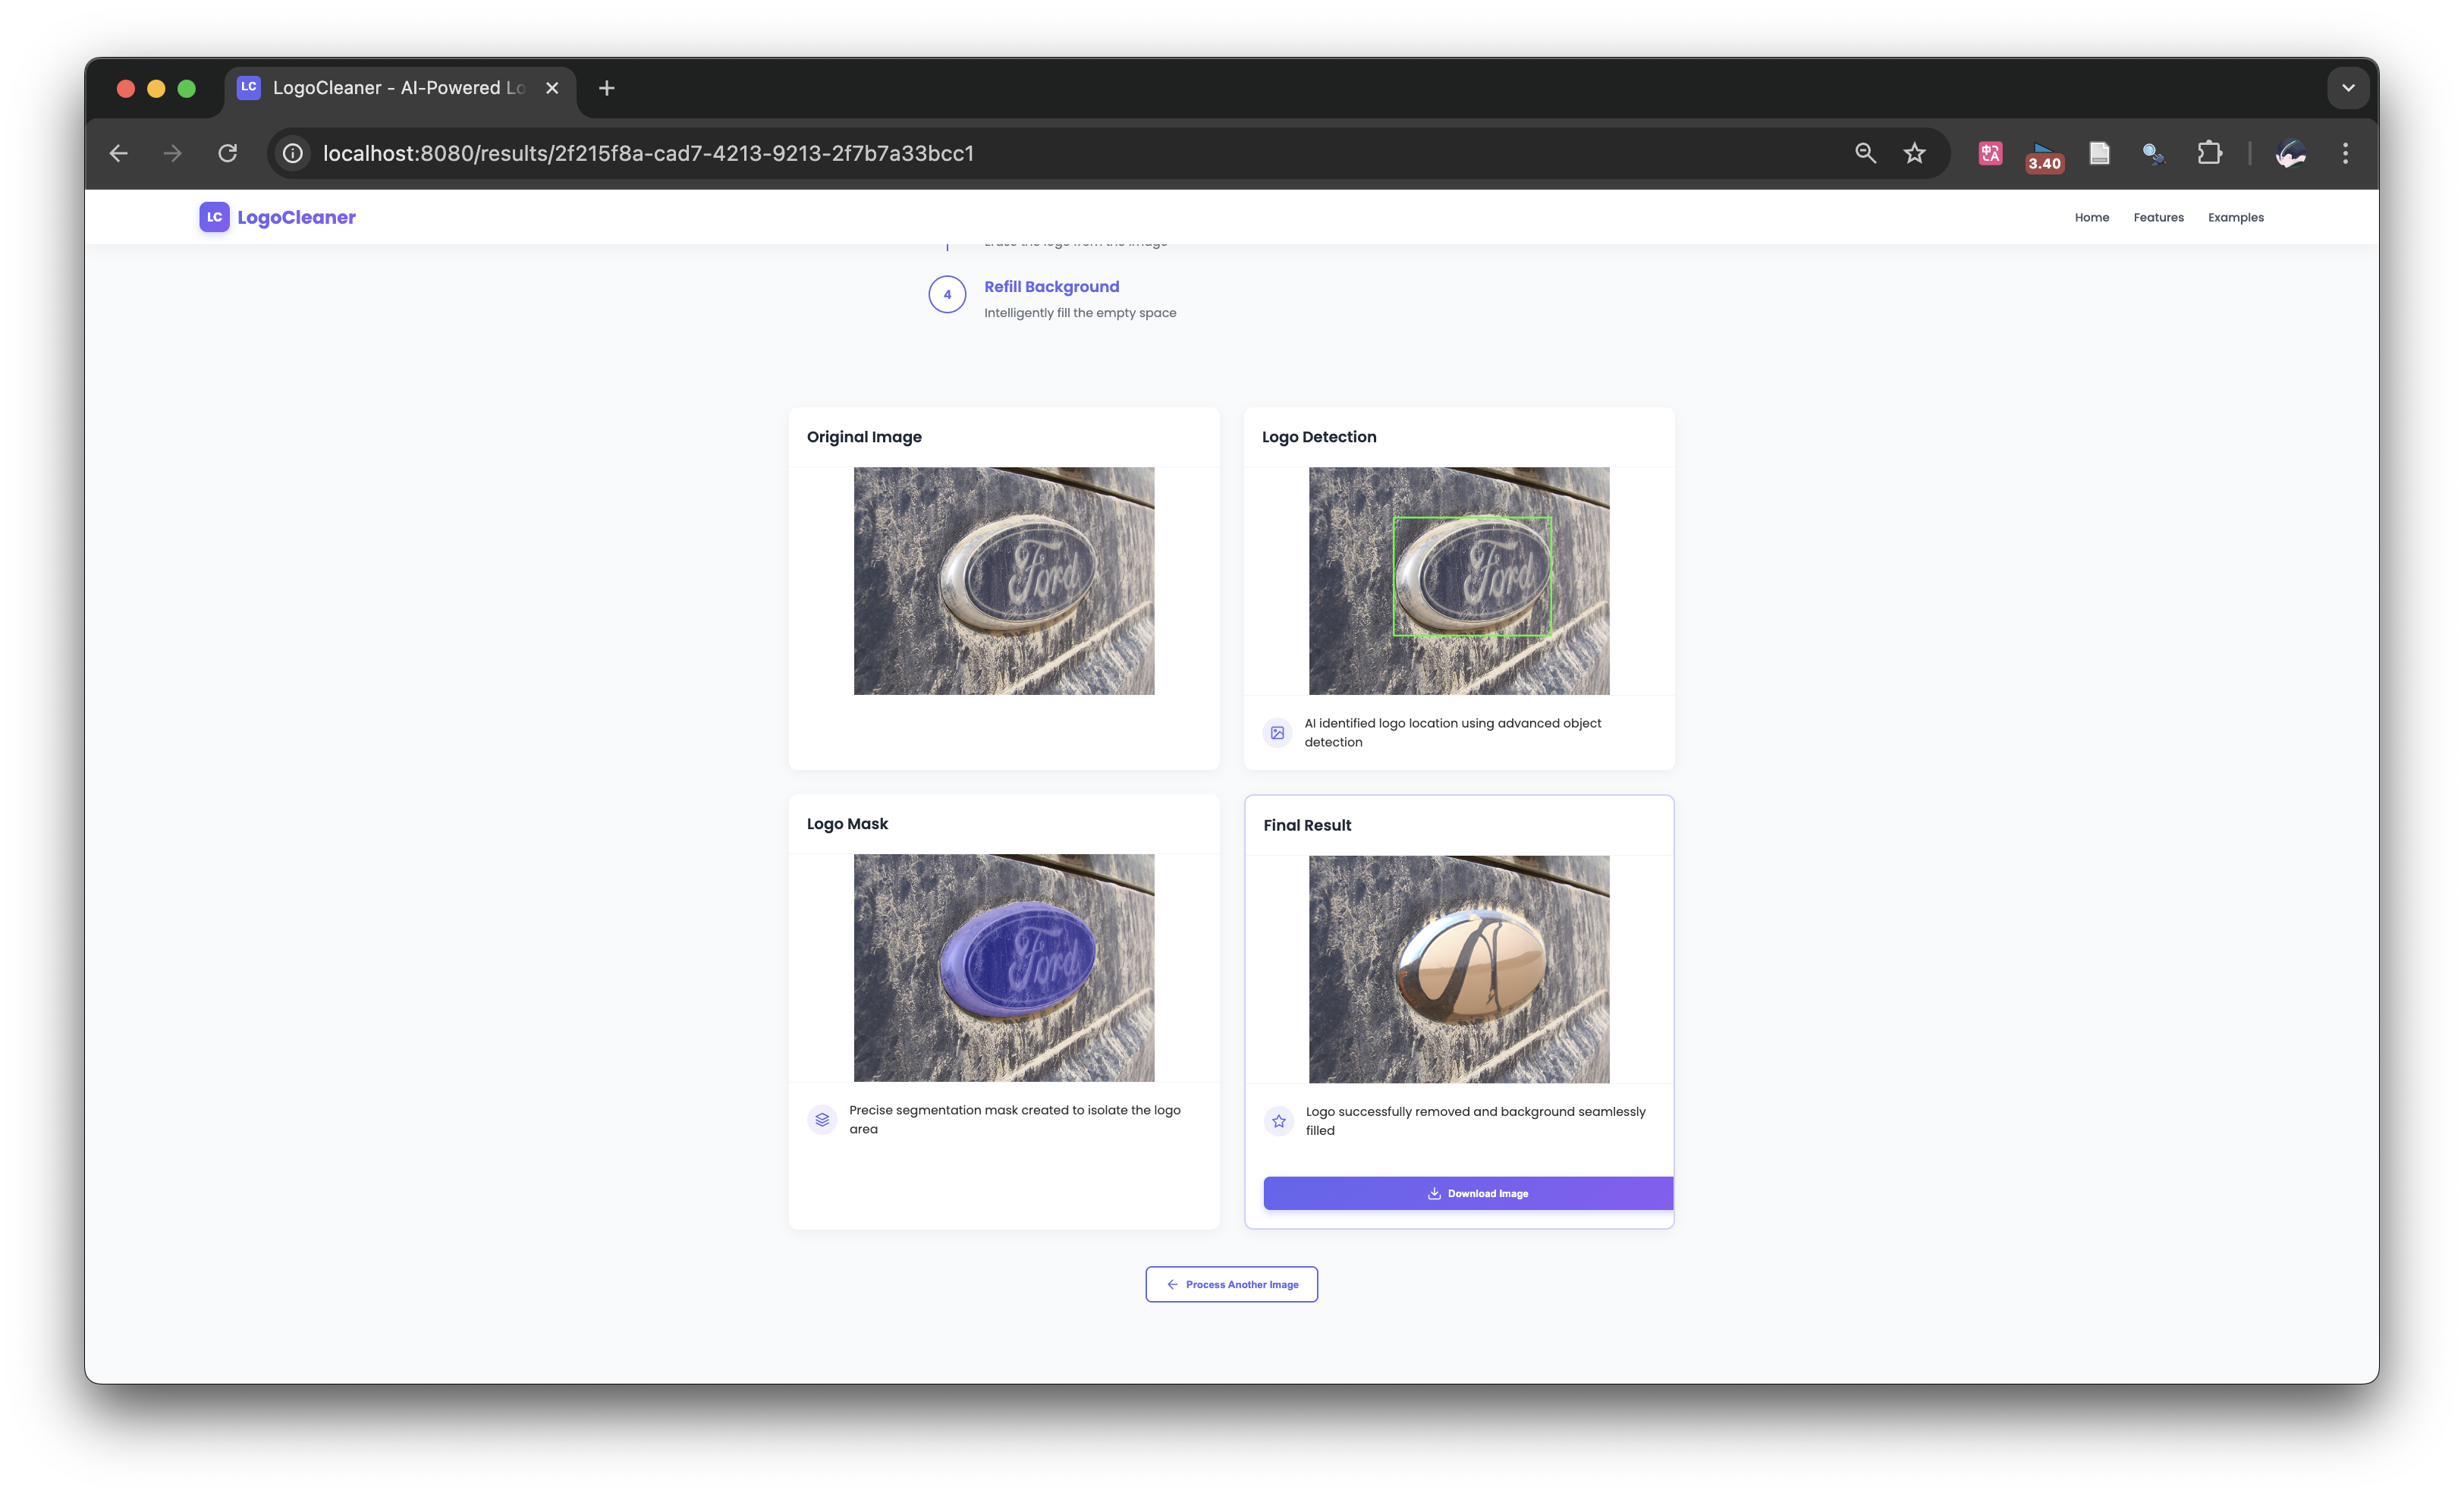Open Chrome three-dot menu
The height and width of the screenshot is (1496, 2464).
(x=2345, y=153)
